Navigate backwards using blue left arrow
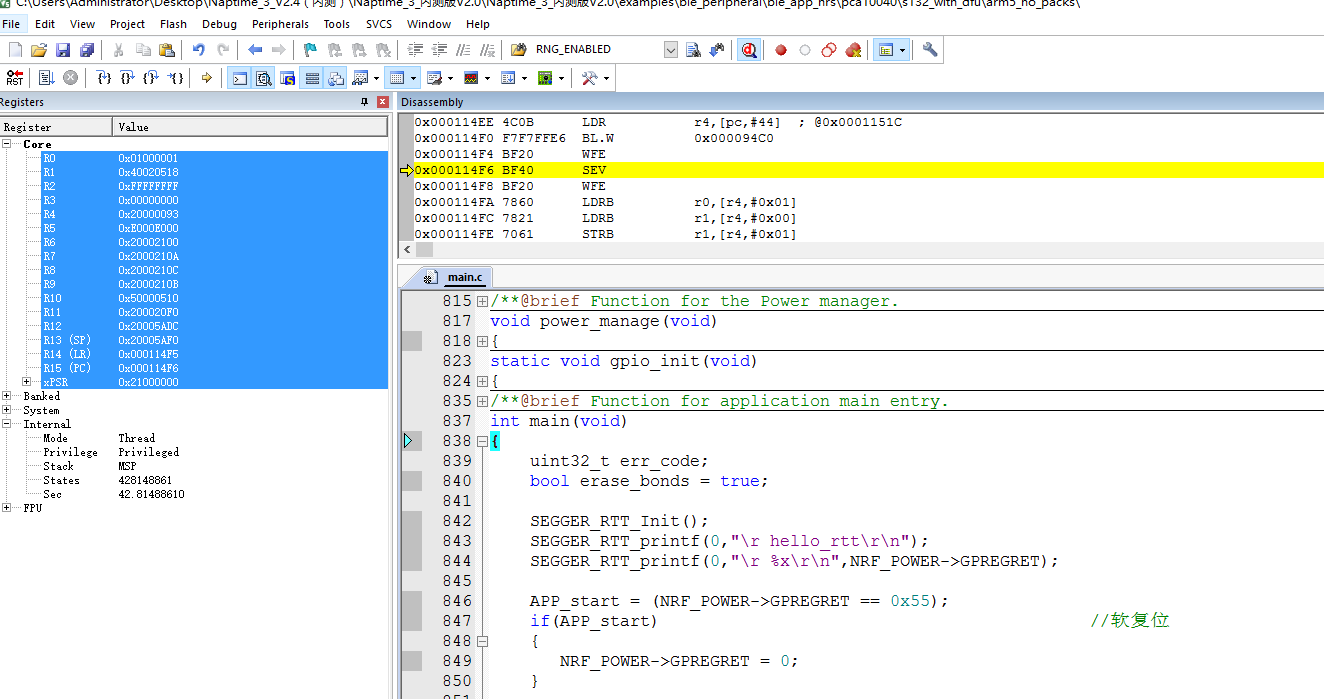1324x699 pixels. coord(255,49)
